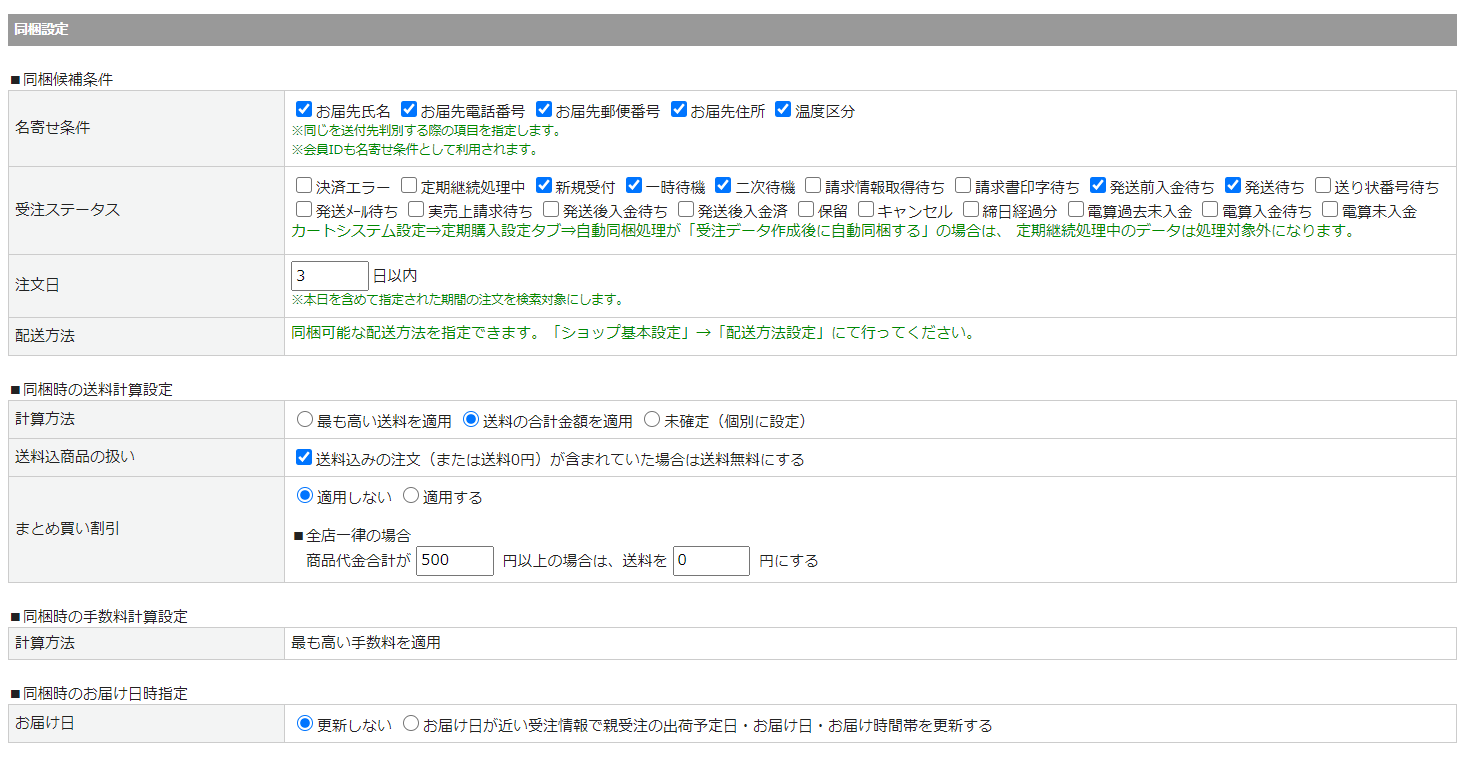This screenshot has width=1461, height=763.
Task: Click the 送料 yen input field
Action: (x=711, y=561)
